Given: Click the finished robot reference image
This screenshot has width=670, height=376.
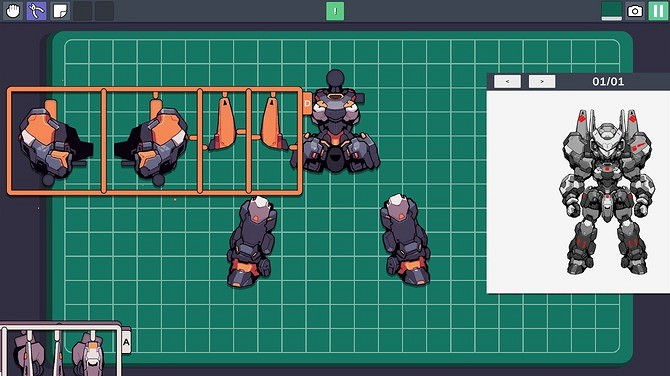Looking at the screenshot, I should coord(607,192).
